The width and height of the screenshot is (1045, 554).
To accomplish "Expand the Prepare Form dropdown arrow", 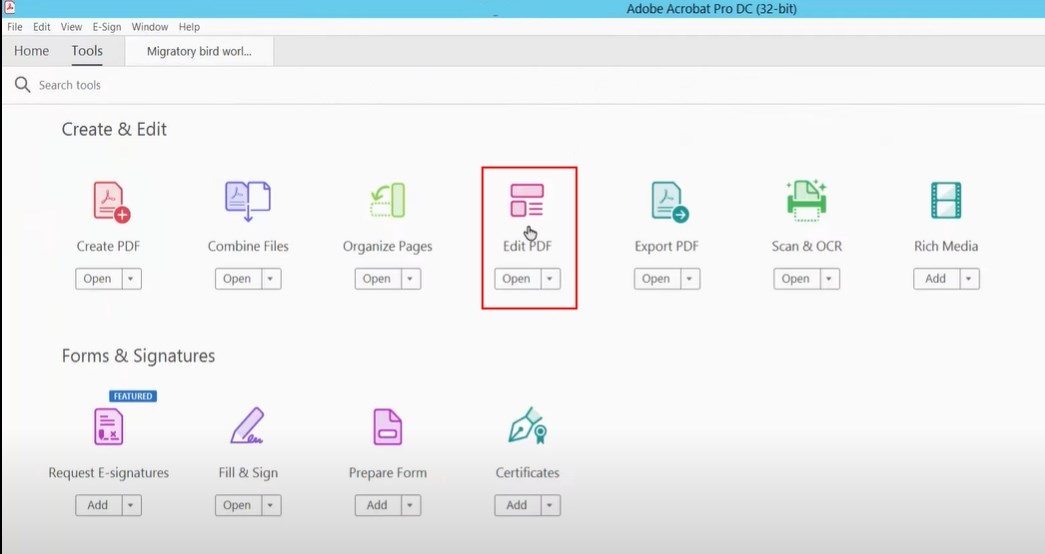I will tap(411, 505).
